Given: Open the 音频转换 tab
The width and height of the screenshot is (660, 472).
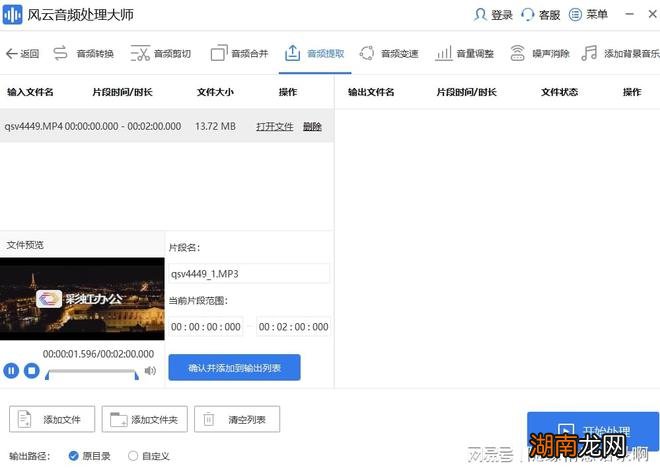Looking at the screenshot, I should point(84,53).
